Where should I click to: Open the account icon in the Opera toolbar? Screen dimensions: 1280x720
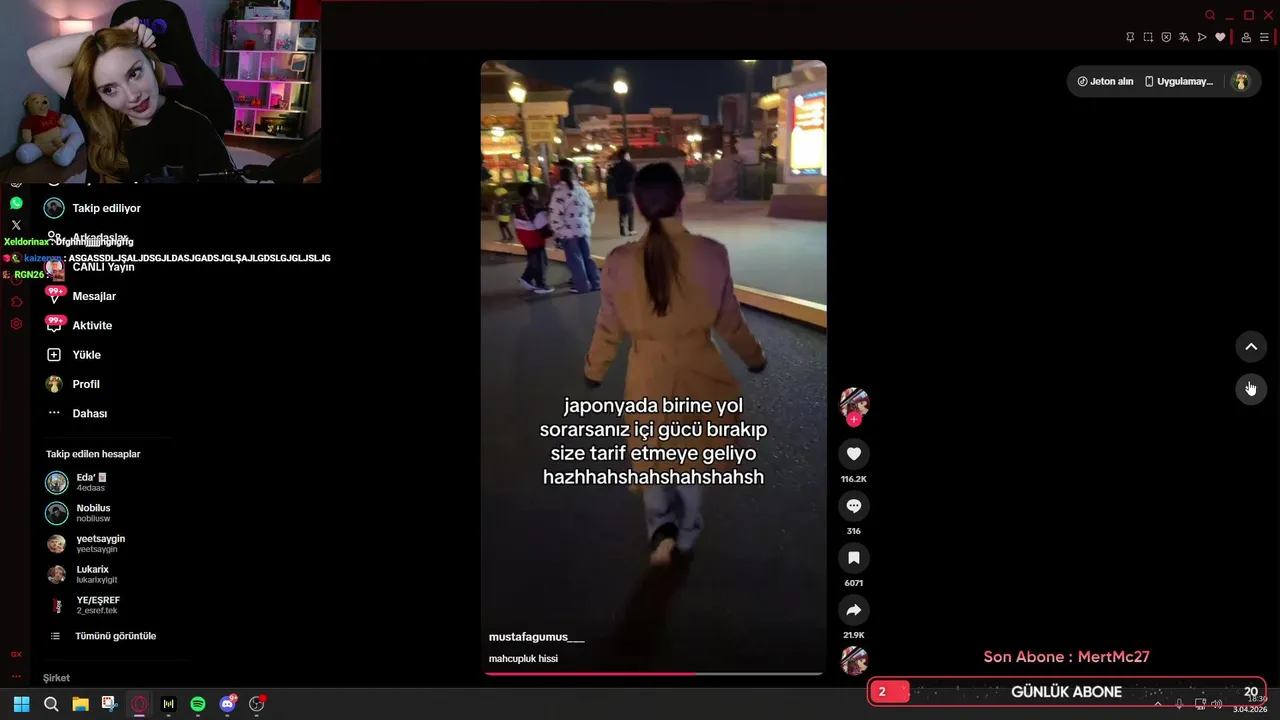click(x=1246, y=37)
